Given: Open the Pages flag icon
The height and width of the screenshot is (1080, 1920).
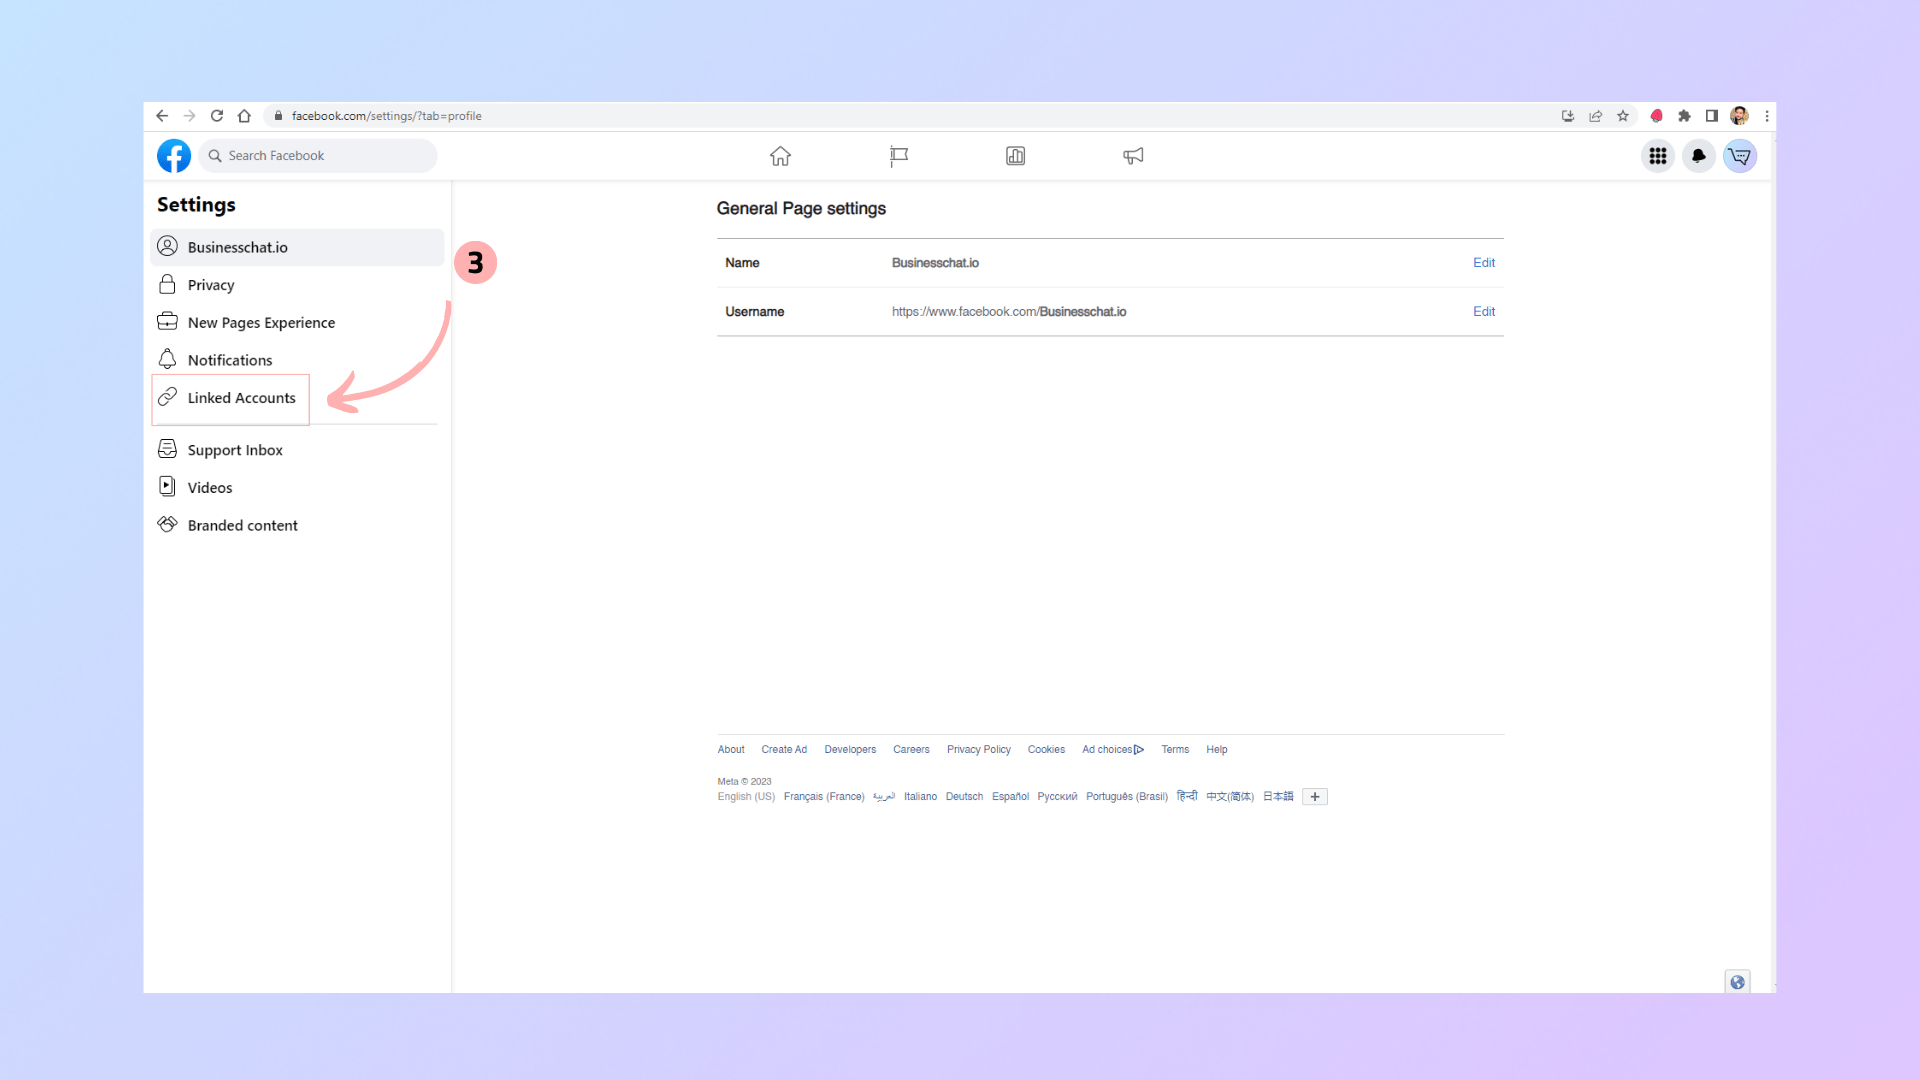Looking at the screenshot, I should tap(898, 156).
